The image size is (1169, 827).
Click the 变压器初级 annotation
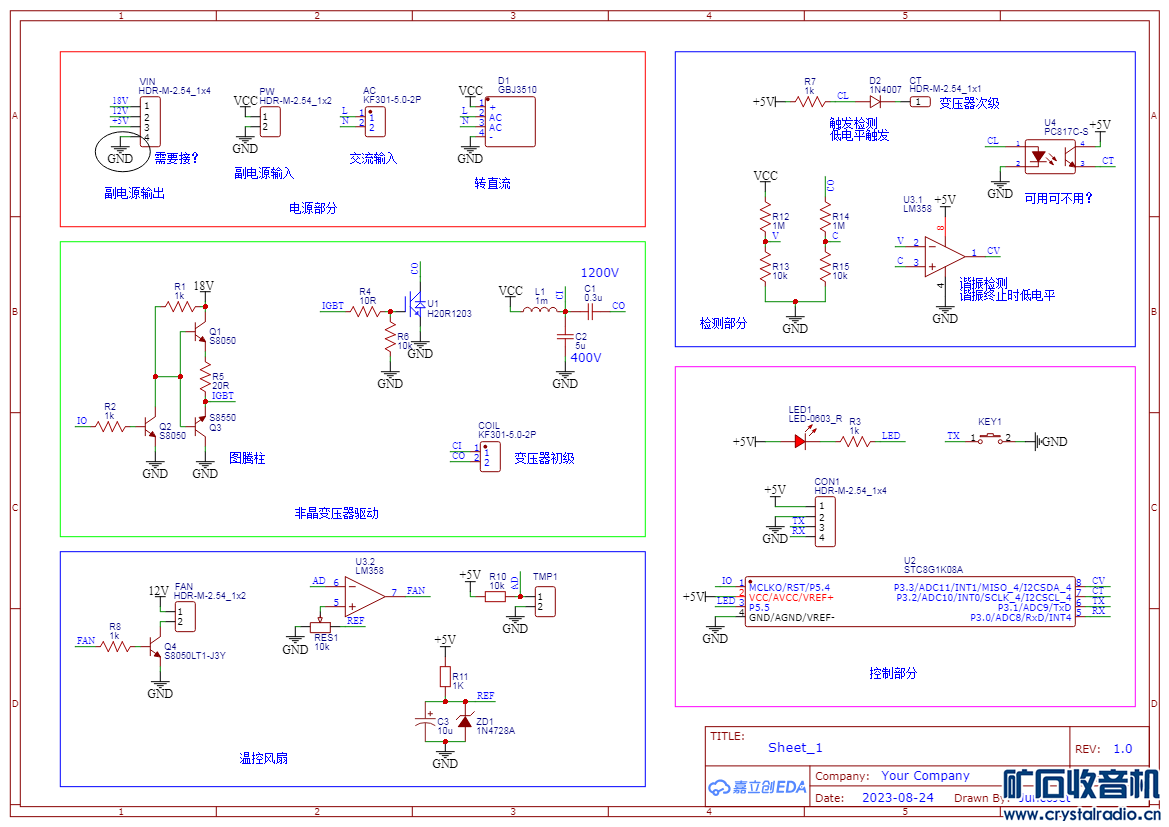point(544,458)
